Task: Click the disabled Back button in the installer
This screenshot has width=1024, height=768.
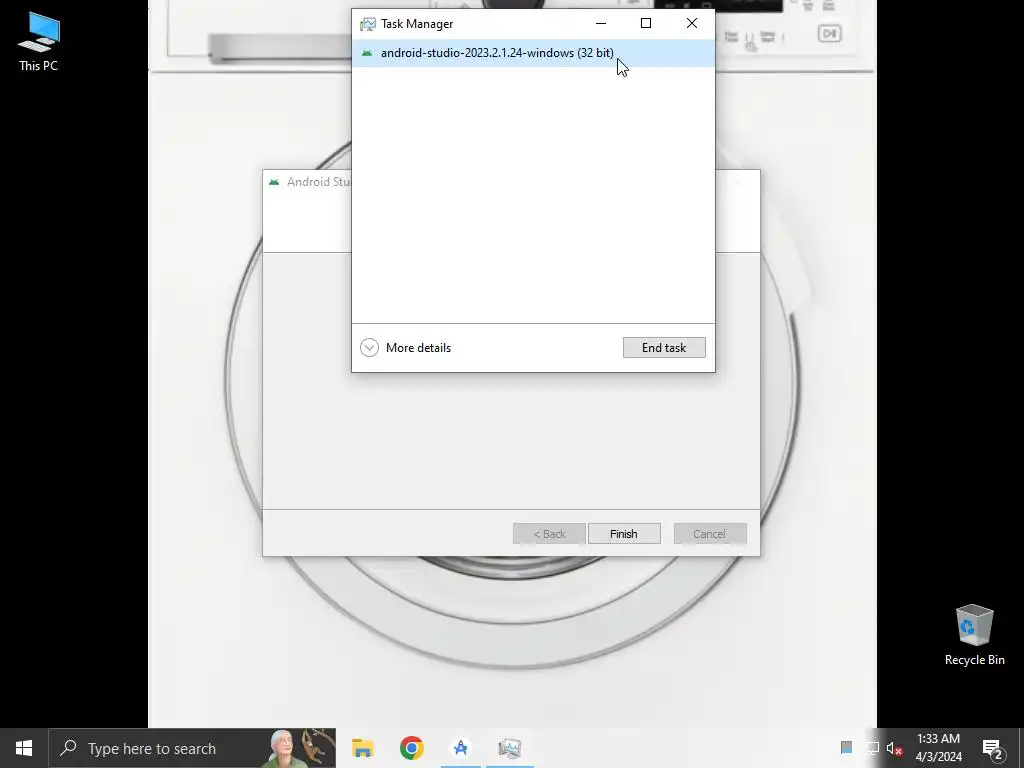Action: click(549, 534)
